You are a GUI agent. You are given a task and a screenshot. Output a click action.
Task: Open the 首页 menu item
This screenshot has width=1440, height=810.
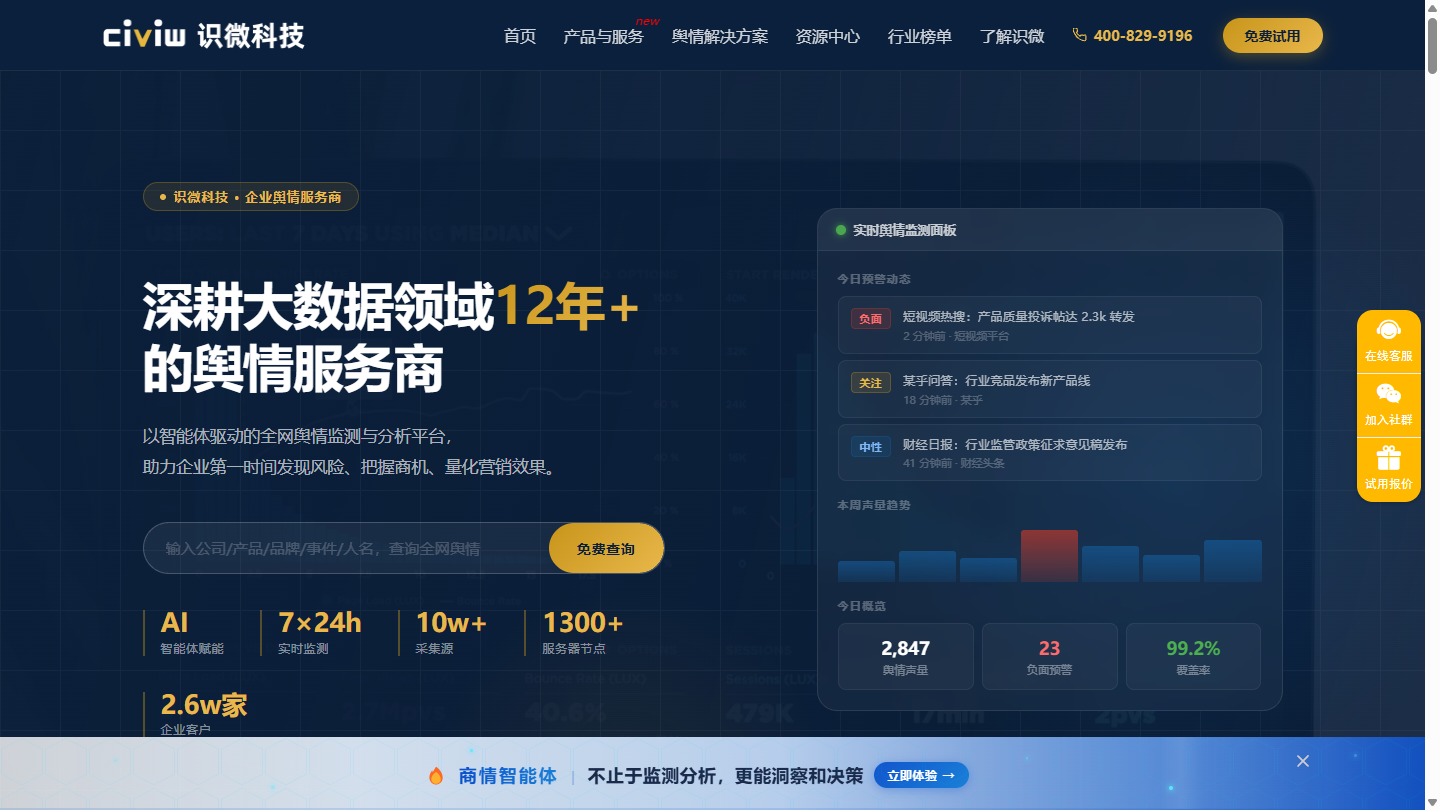point(520,36)
